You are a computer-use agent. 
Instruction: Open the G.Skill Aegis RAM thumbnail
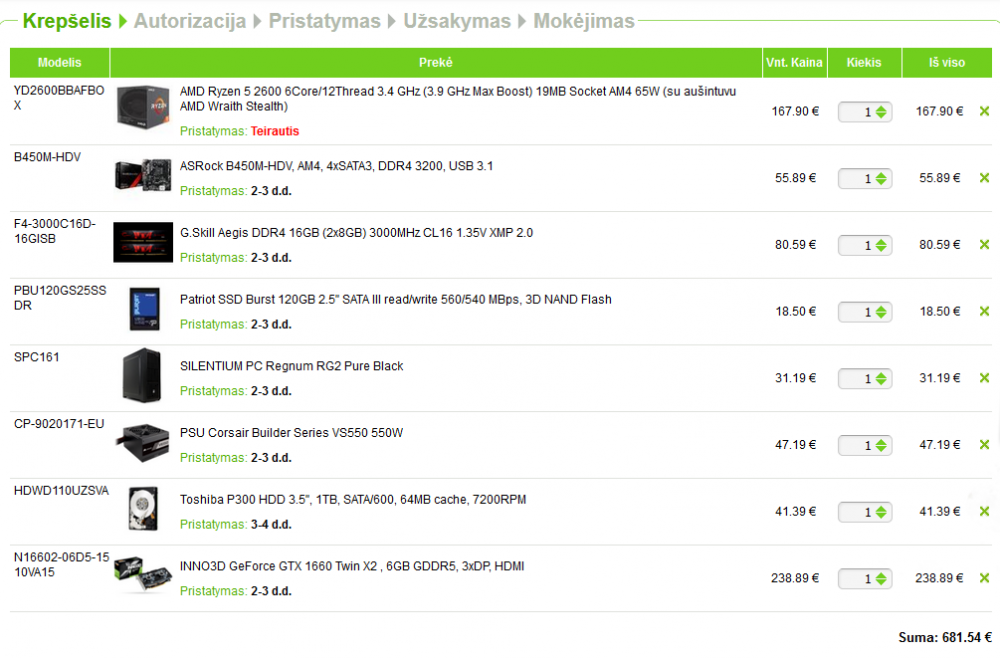143,242
